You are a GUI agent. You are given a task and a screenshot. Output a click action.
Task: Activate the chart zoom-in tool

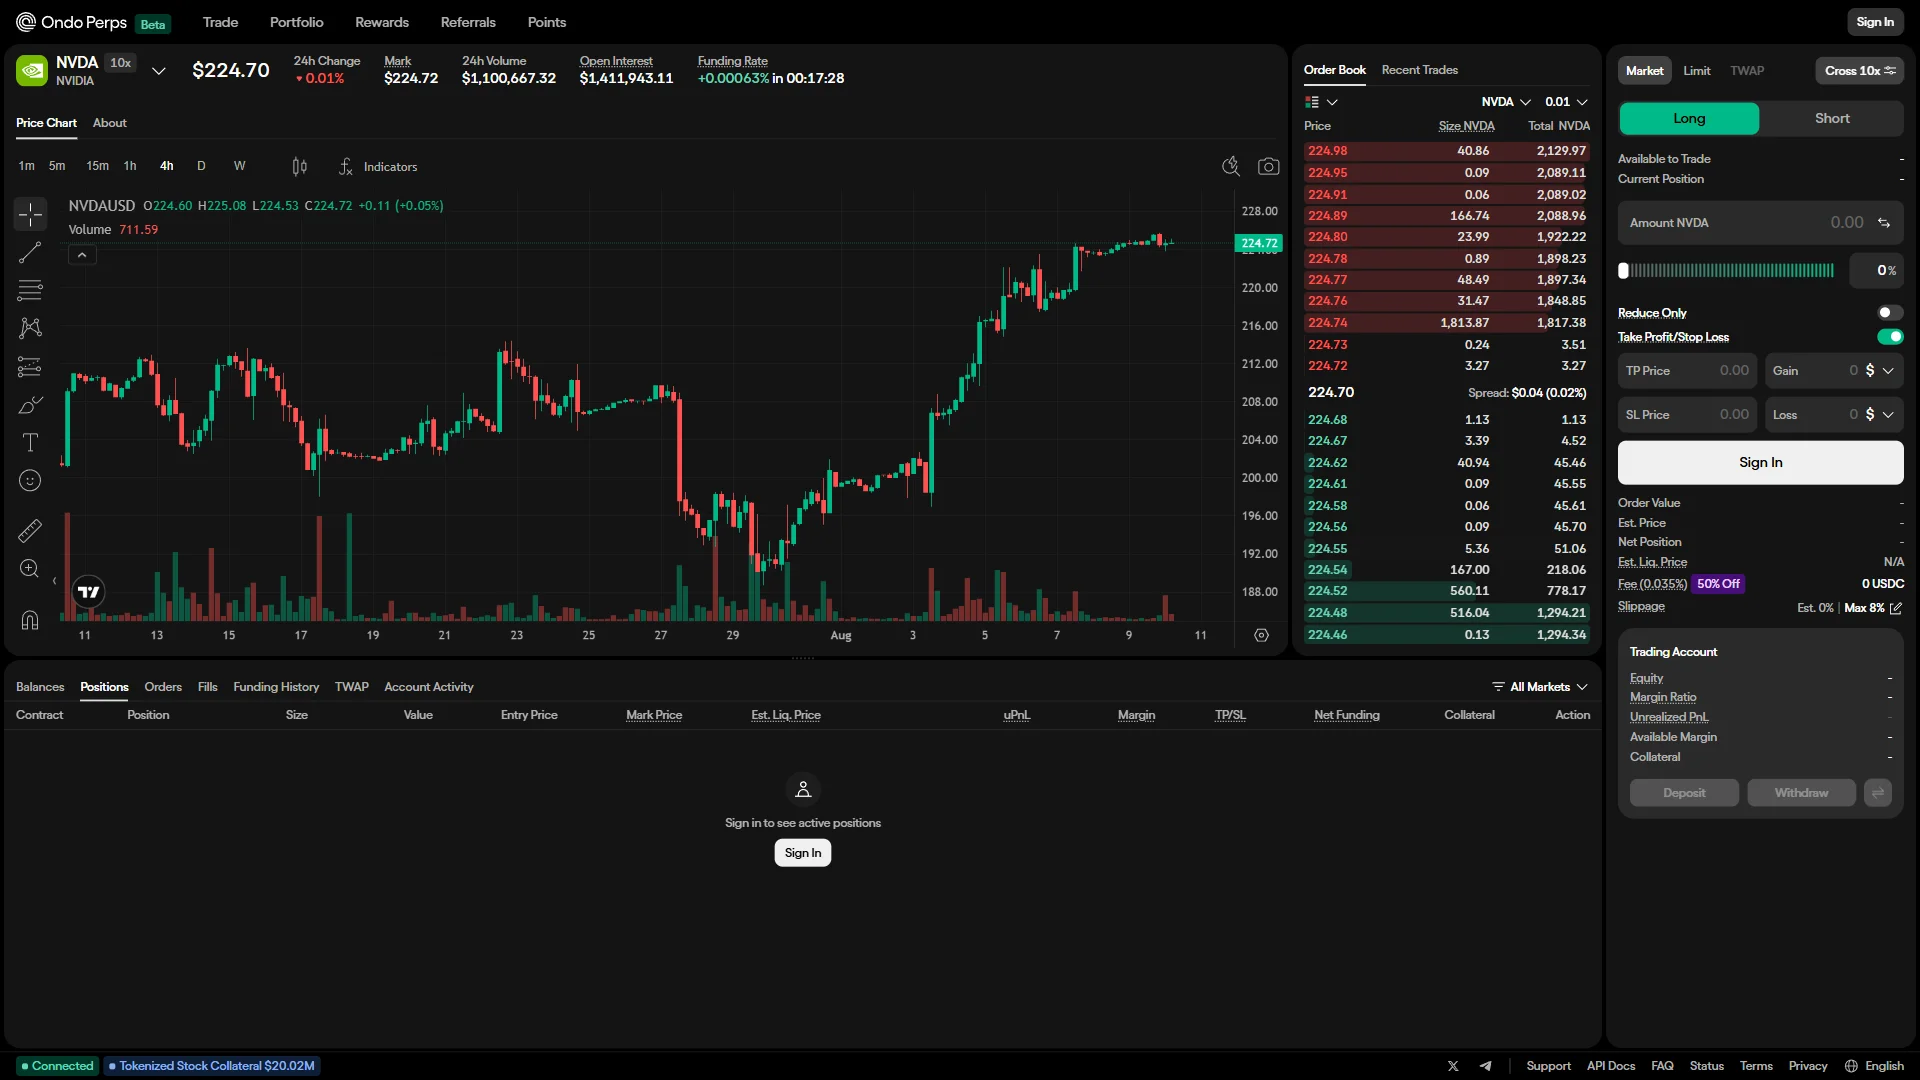30,569
